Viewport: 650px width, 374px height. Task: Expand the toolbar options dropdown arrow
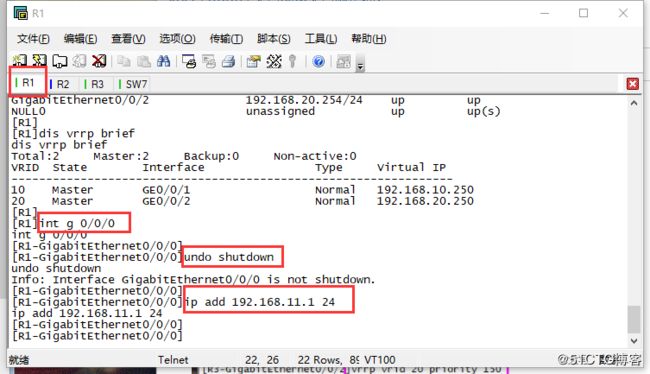360,63
